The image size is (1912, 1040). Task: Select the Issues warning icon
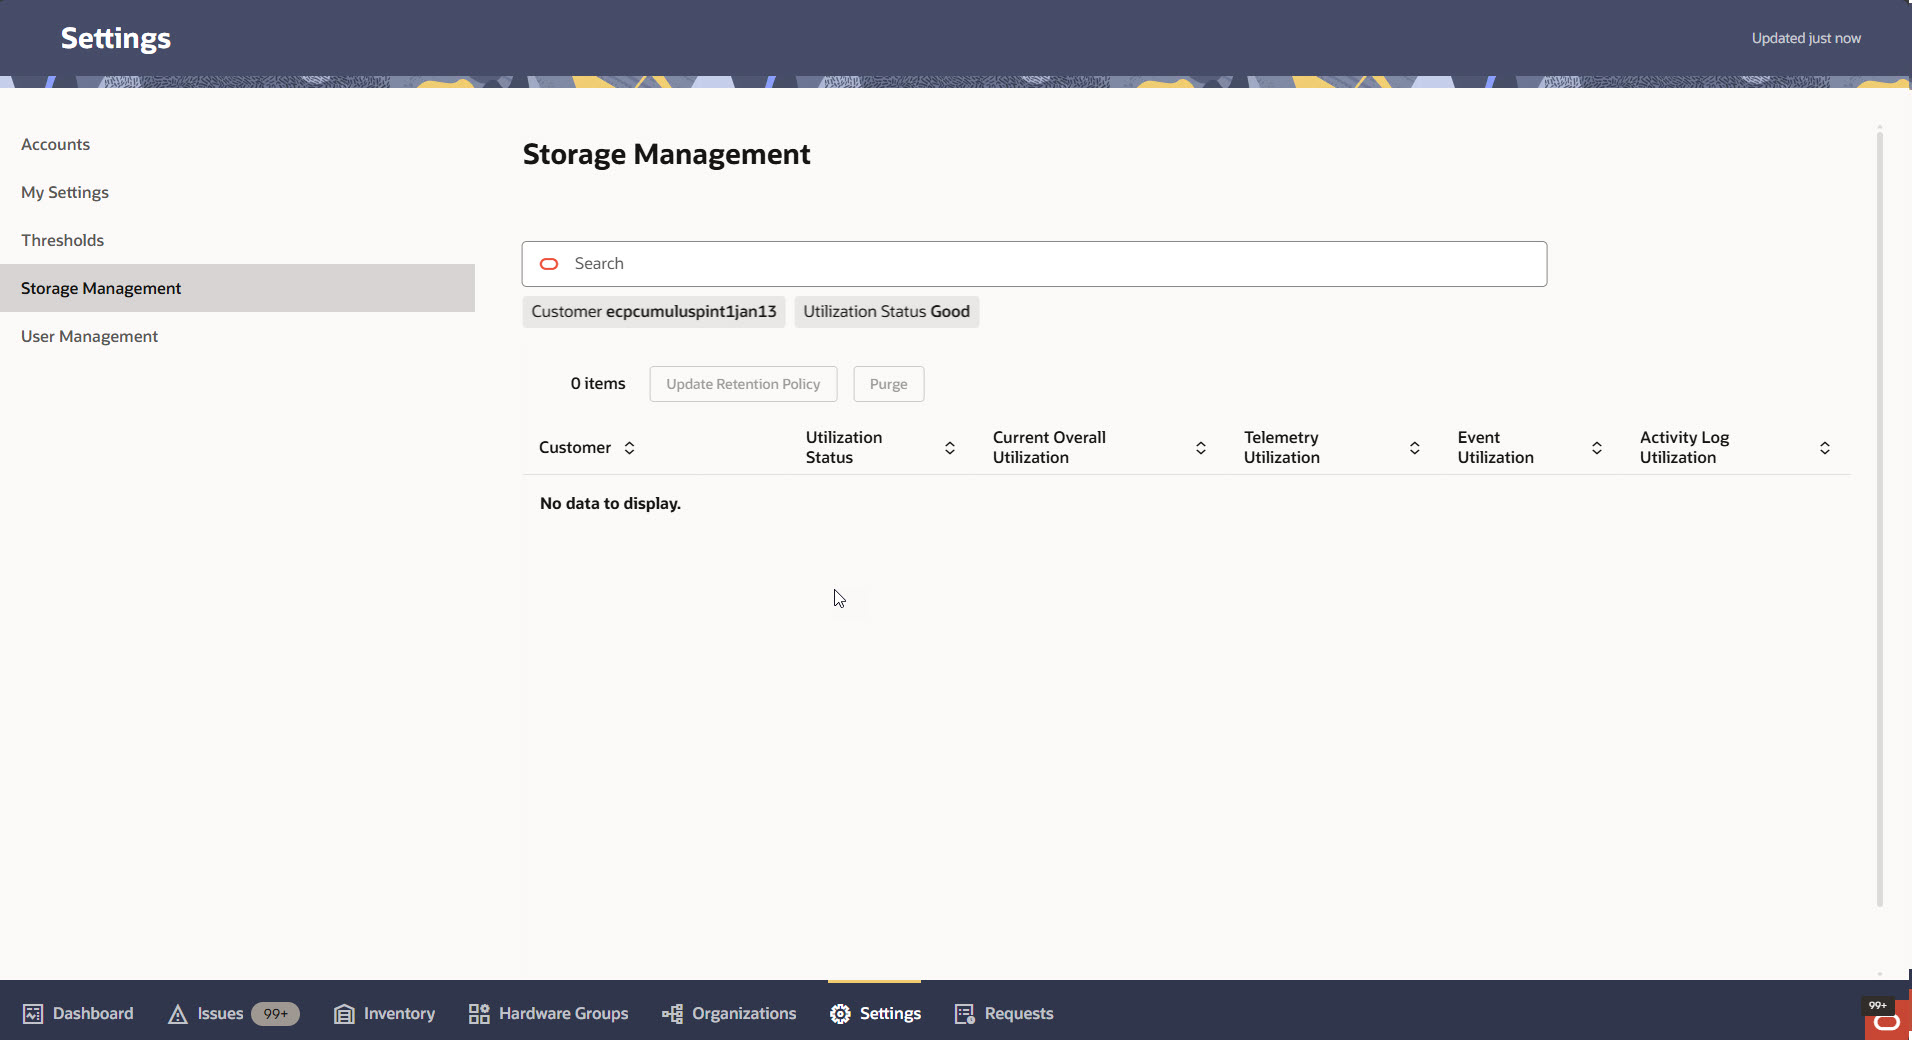(177, 1013)
